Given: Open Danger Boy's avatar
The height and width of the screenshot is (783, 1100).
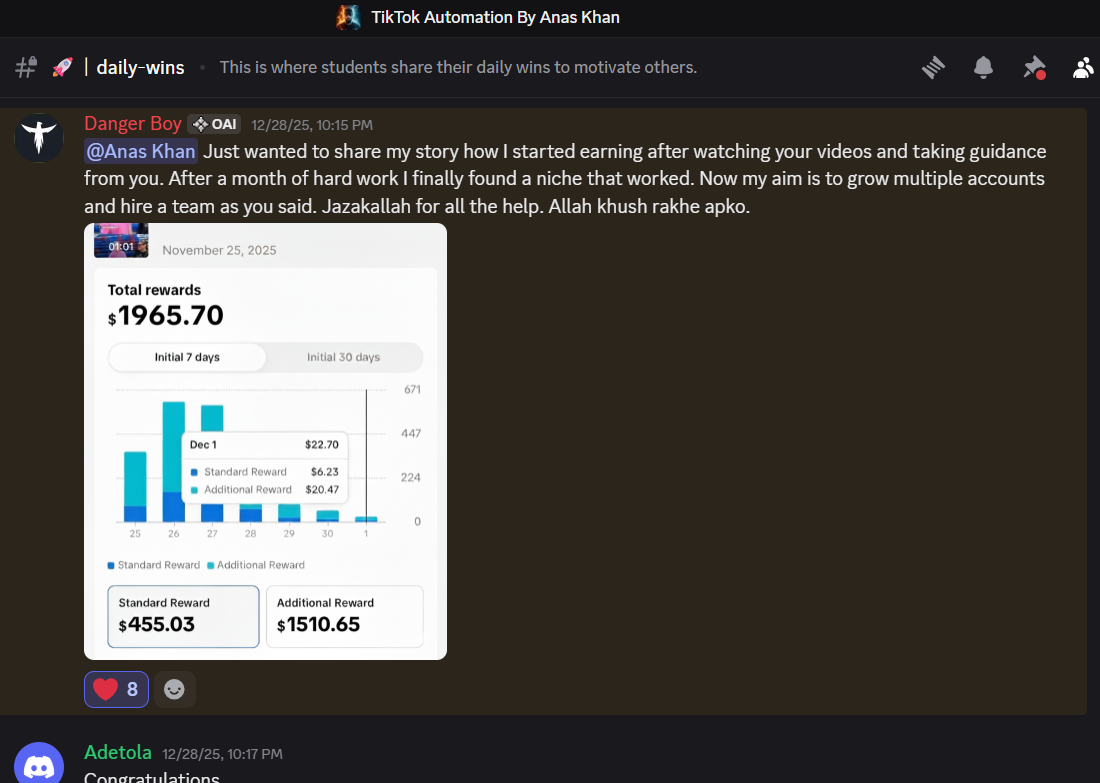Looking at the screenshot, I should (x=39, y=138).
